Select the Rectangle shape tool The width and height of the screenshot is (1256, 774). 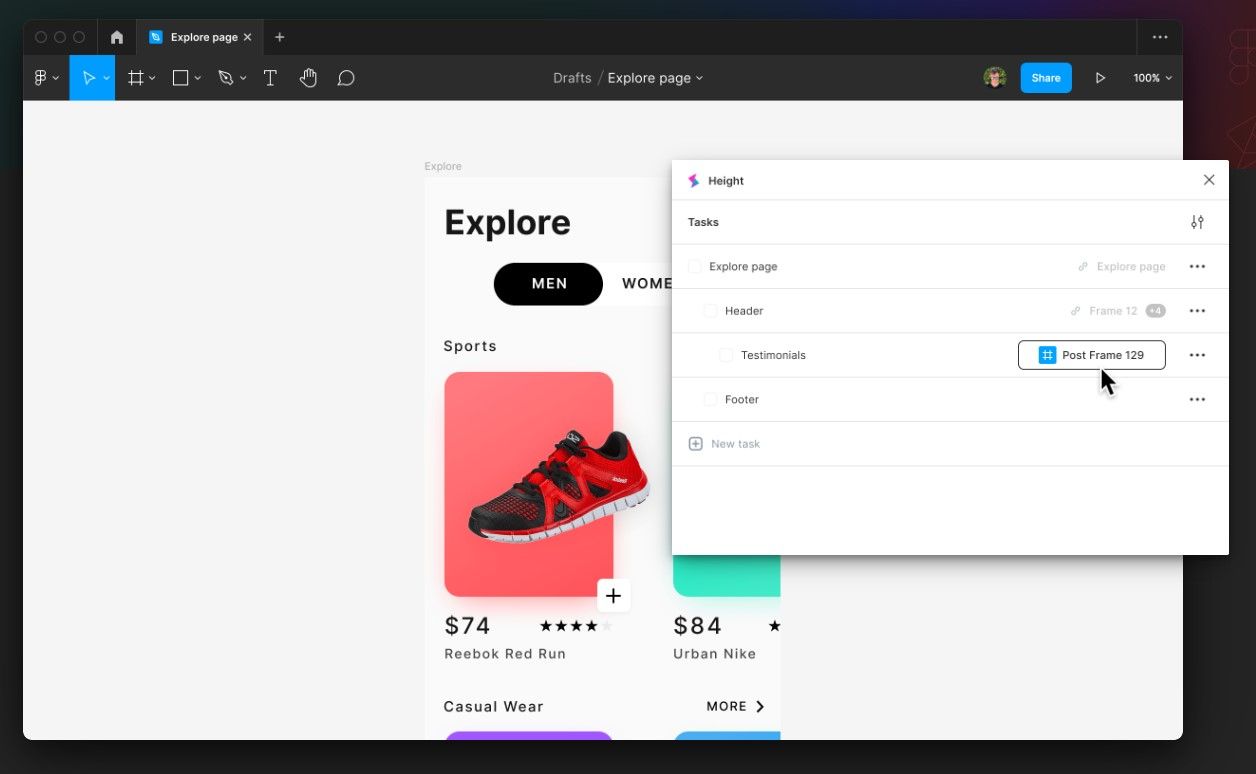point(180,77)
